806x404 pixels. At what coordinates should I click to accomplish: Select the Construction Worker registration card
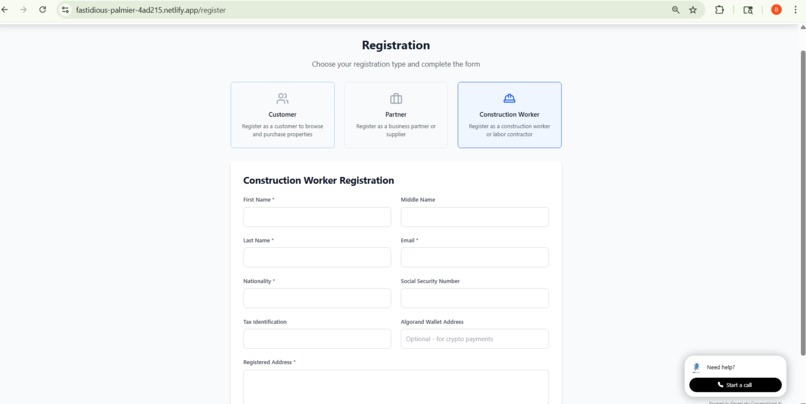coord(509,115)
